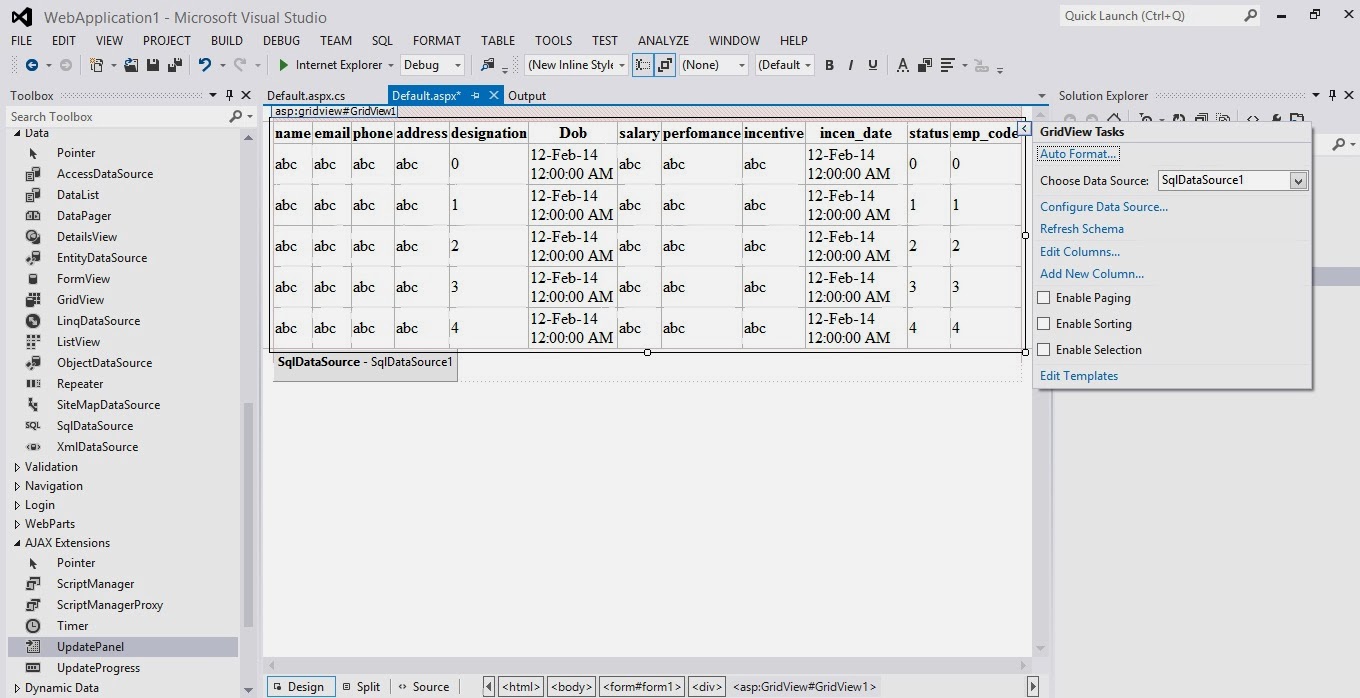Open the (Default font) dropdown
Image resolution: width=1360 pixels, height=698 pixels.
point(808,65)
